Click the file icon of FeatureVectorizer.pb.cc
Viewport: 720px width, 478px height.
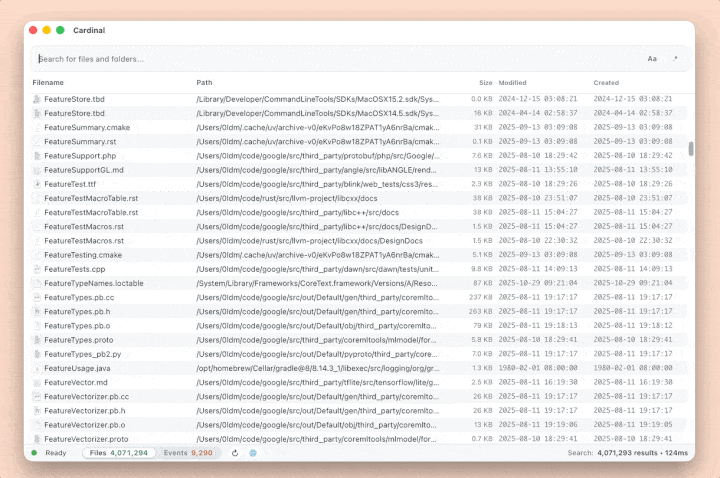tap(37, 396)
